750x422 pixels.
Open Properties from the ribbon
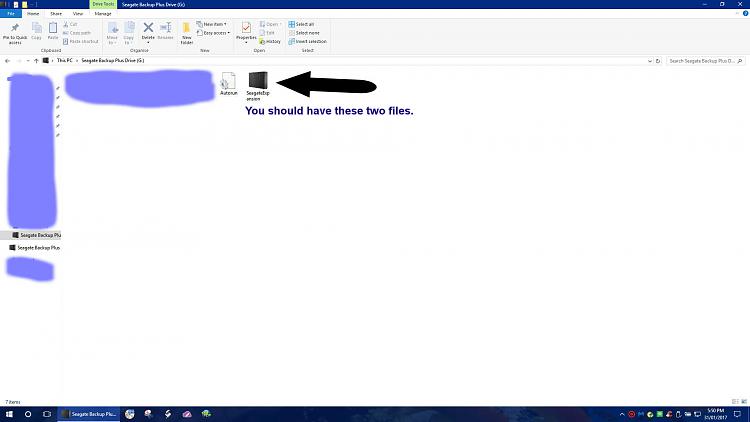(246, 33)
